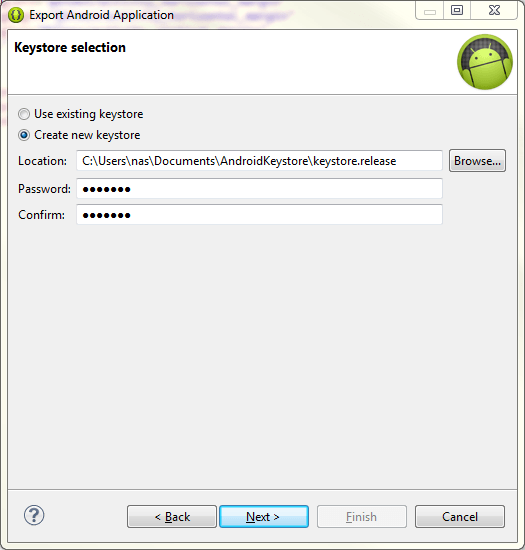Viewport: 525px width, 550px height.
Task: Minimize the export dialog window
Action: tap(430, 10)
